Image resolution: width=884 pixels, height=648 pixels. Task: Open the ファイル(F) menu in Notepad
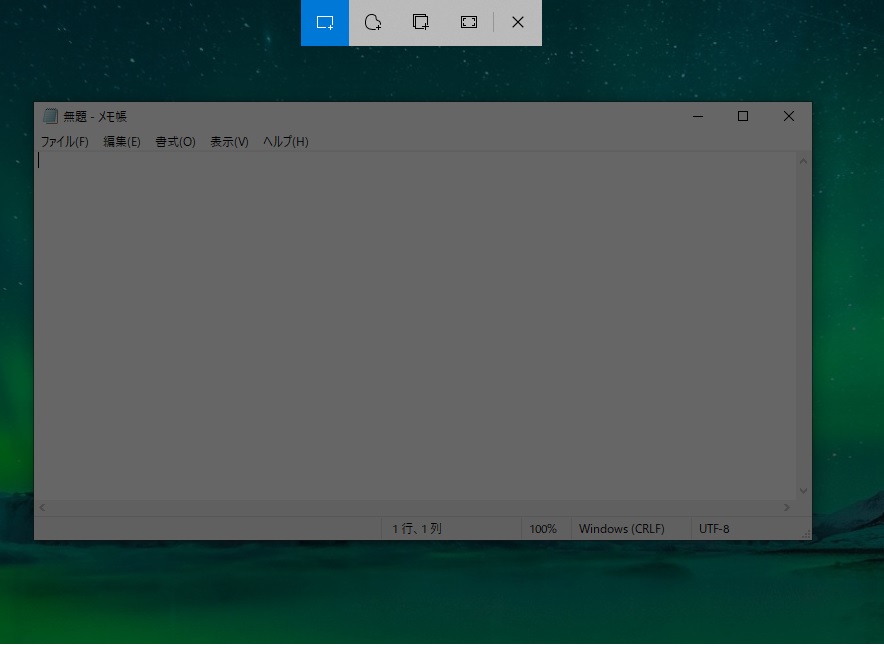(65, 142)
